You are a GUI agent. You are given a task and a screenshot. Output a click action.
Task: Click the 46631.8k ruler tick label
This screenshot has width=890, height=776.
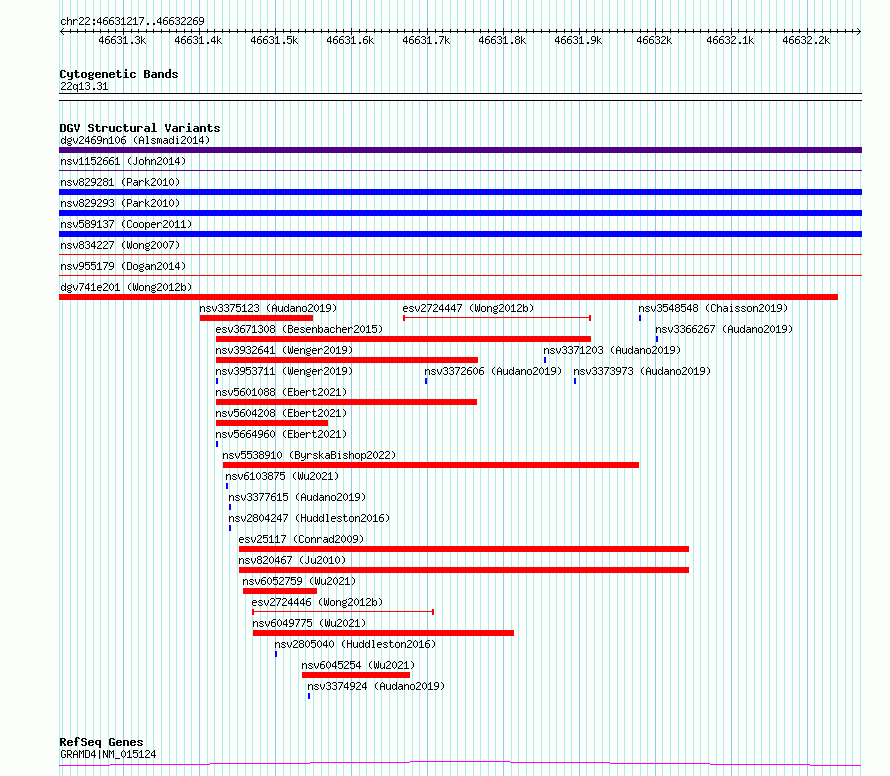coord(502,40)
